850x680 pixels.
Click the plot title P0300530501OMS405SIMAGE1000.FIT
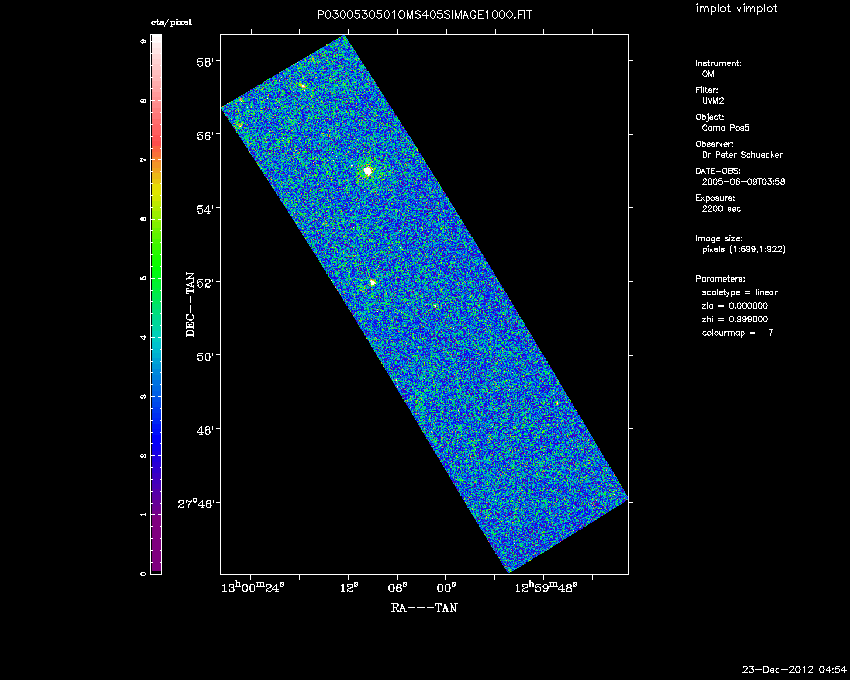coord(424,15)
